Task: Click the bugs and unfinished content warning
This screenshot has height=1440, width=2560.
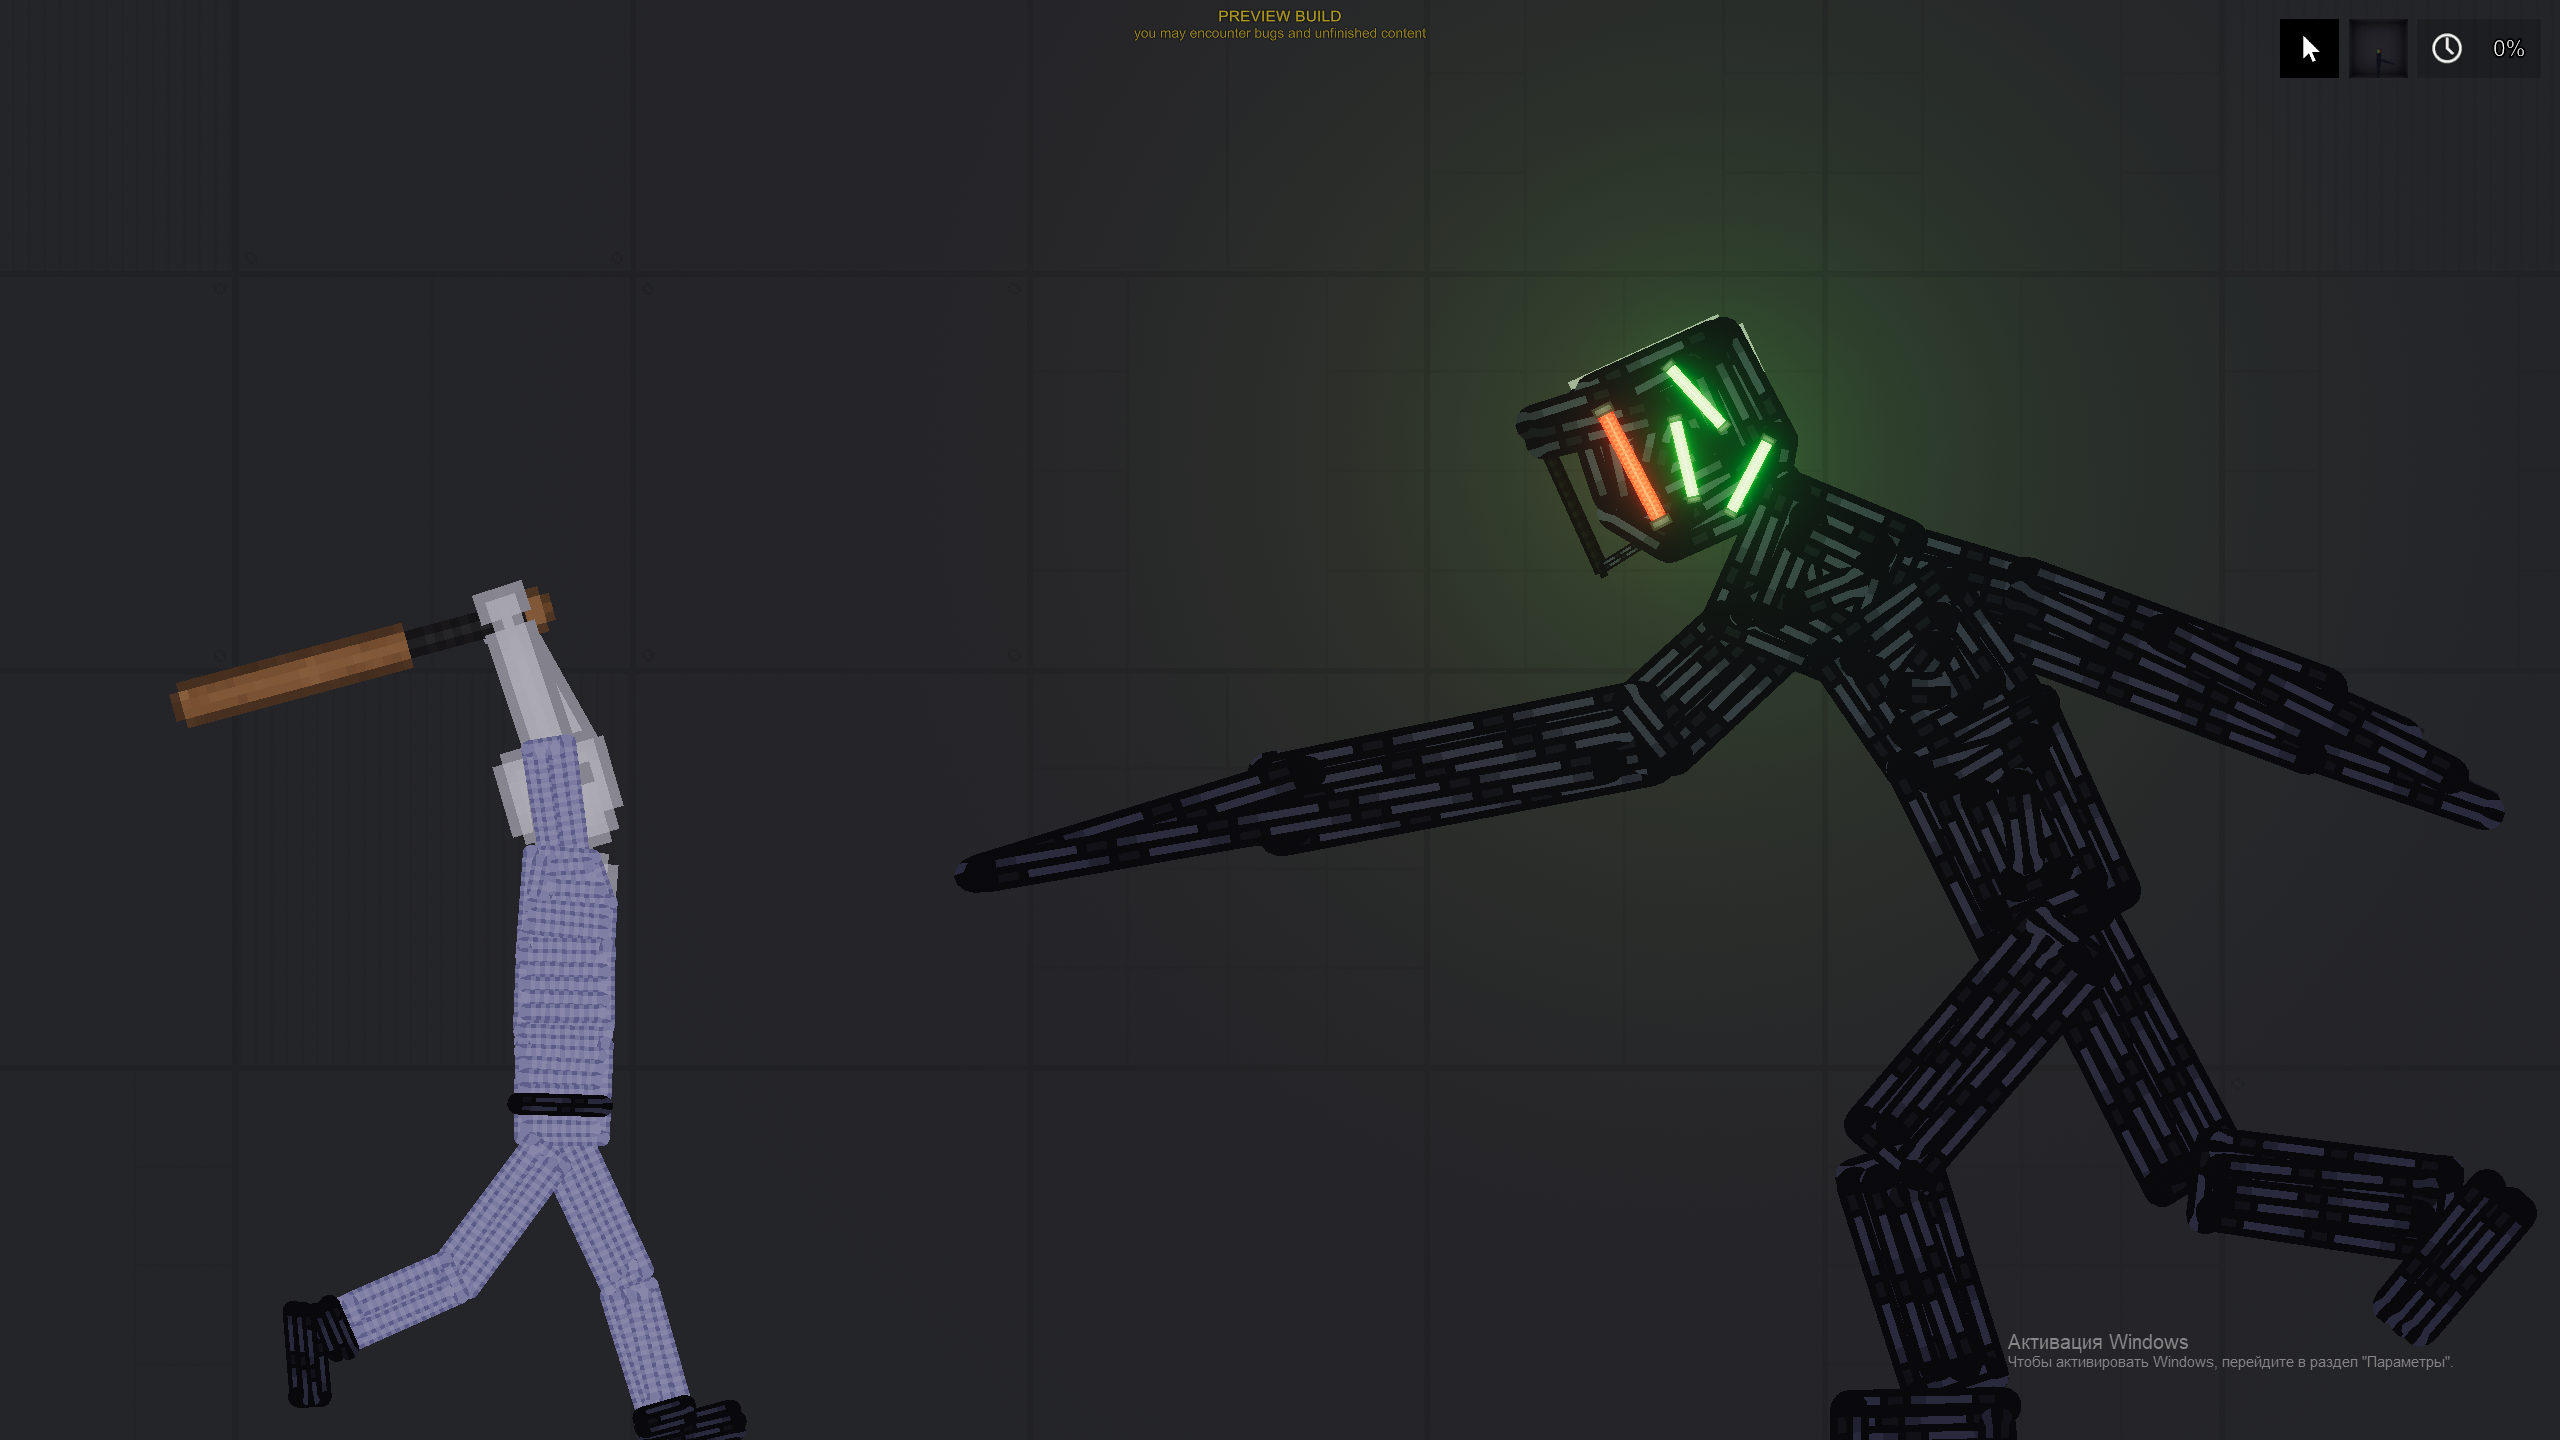Action: pos(1279,33)
